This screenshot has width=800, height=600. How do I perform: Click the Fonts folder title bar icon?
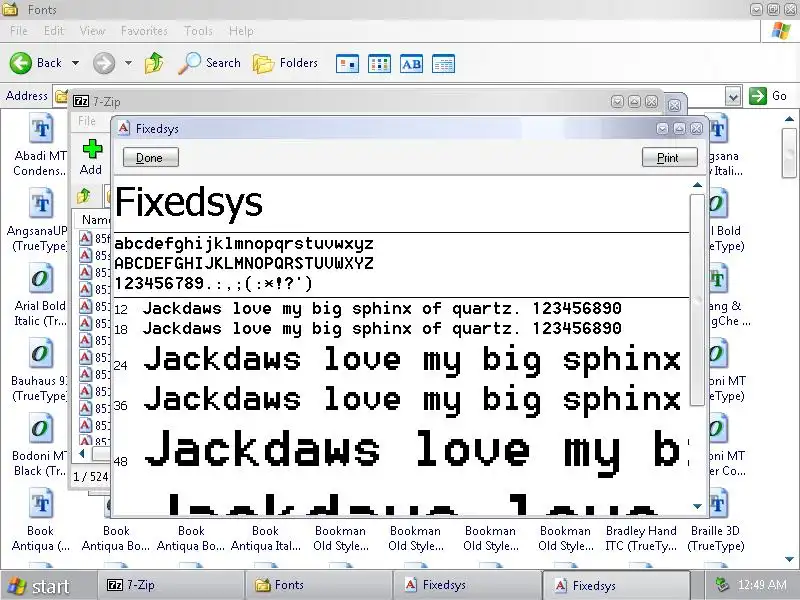(x=10, y=9)
